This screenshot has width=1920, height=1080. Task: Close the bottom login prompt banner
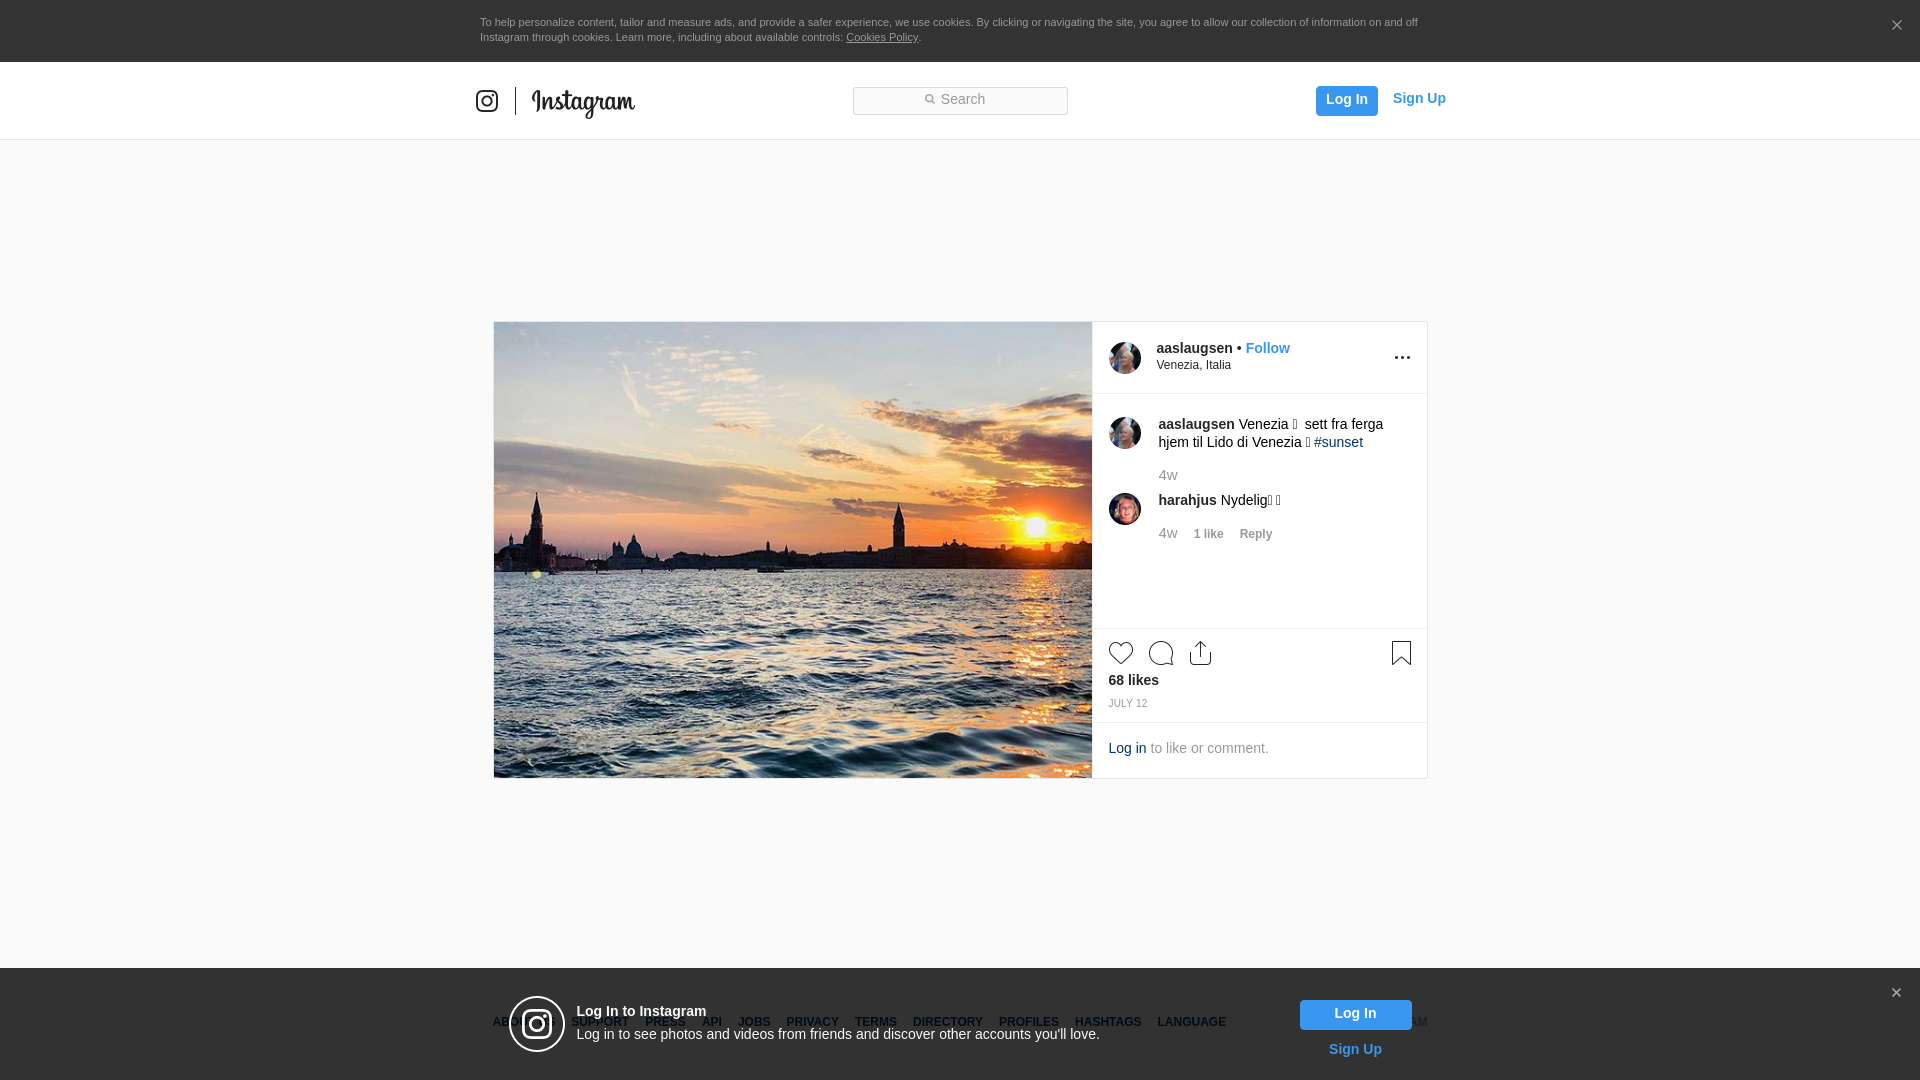(x=1895, y=993)
